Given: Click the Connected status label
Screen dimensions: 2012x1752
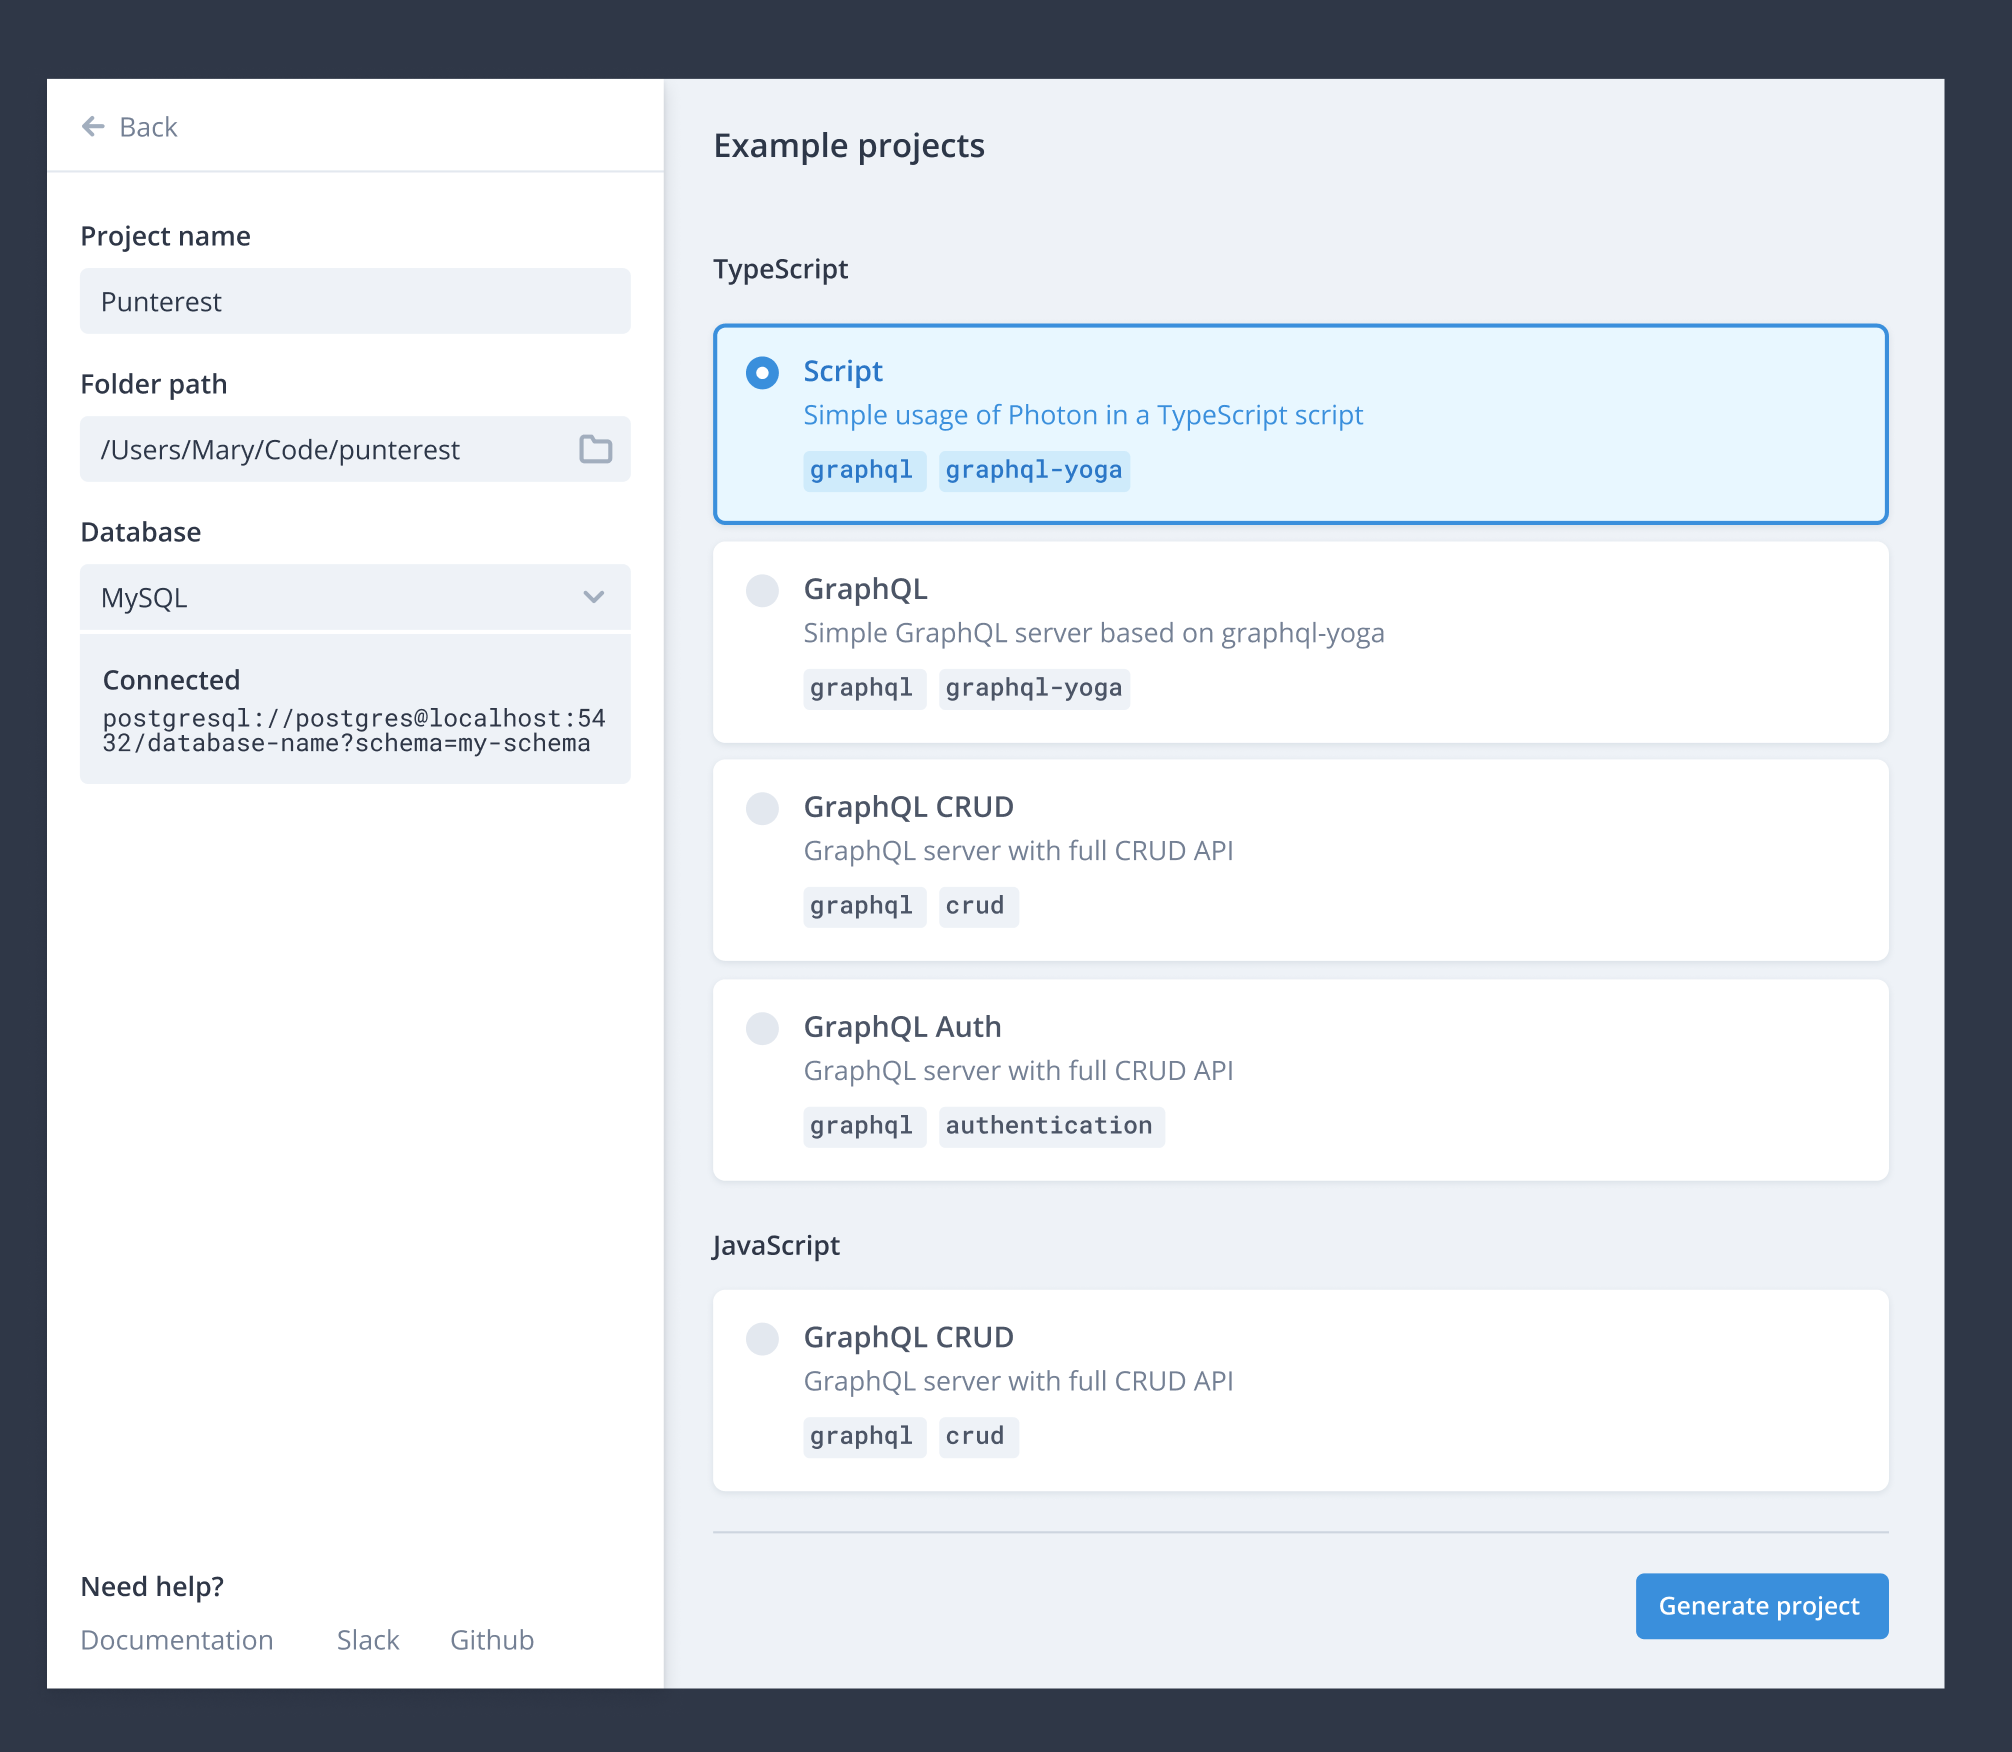Looking at the screenshot, I should (171, 680).
